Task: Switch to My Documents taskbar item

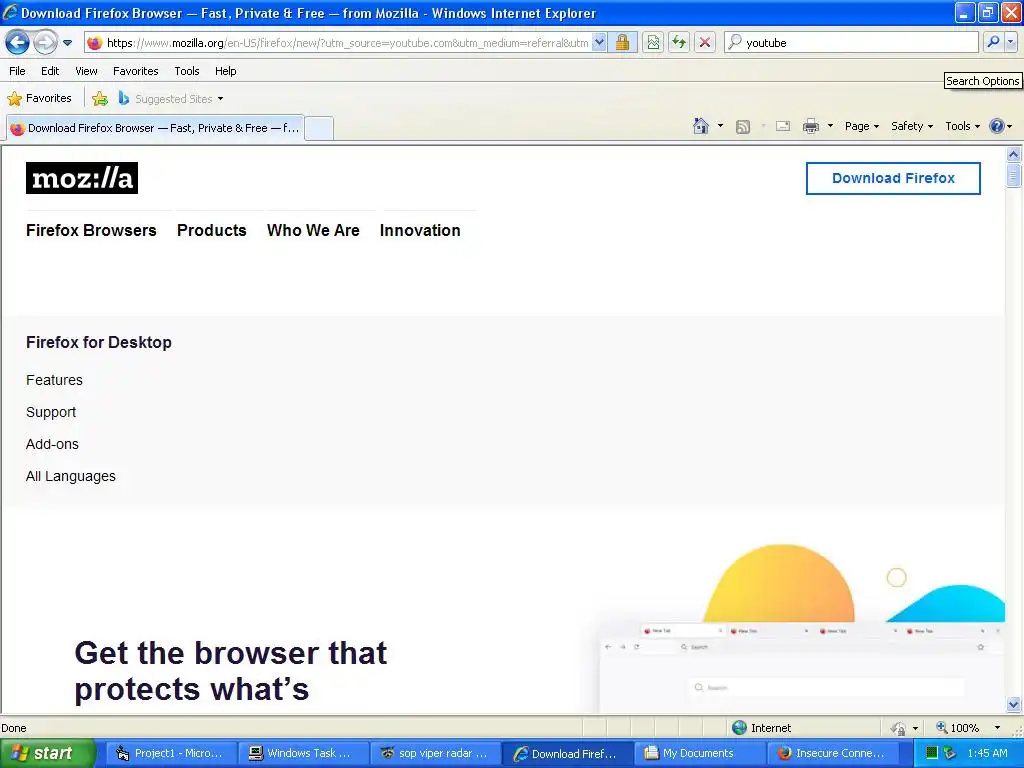Action: click(699, 753)
